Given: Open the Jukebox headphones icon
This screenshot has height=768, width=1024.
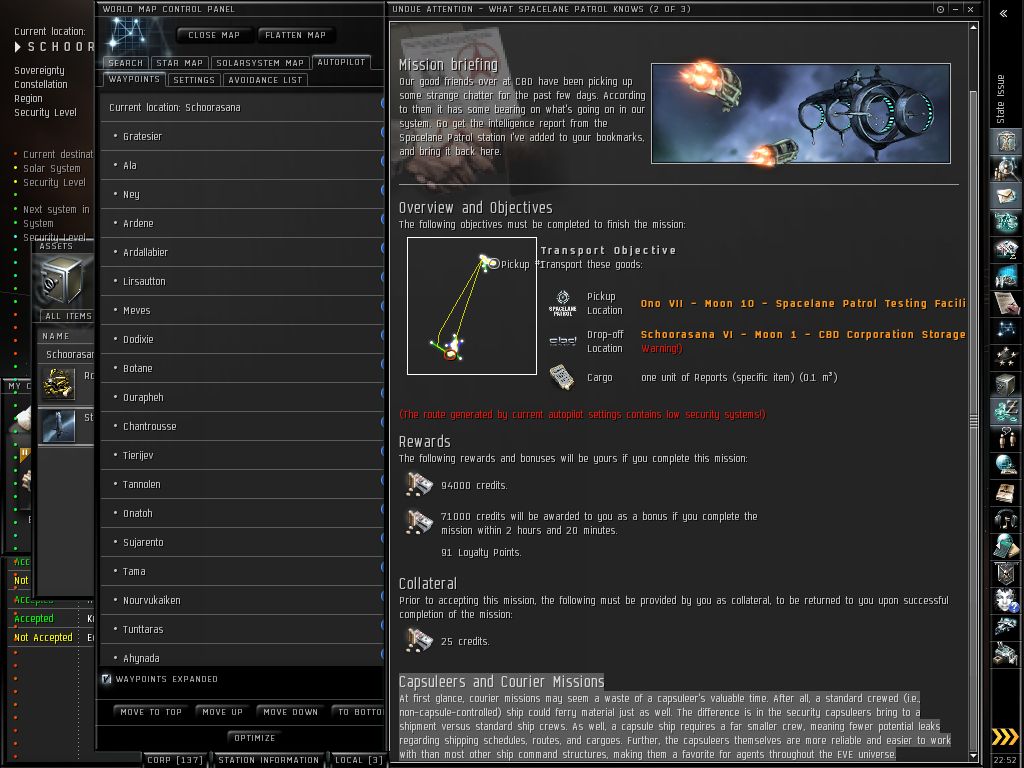Looking at the screenshot, I should (1006, 519).
